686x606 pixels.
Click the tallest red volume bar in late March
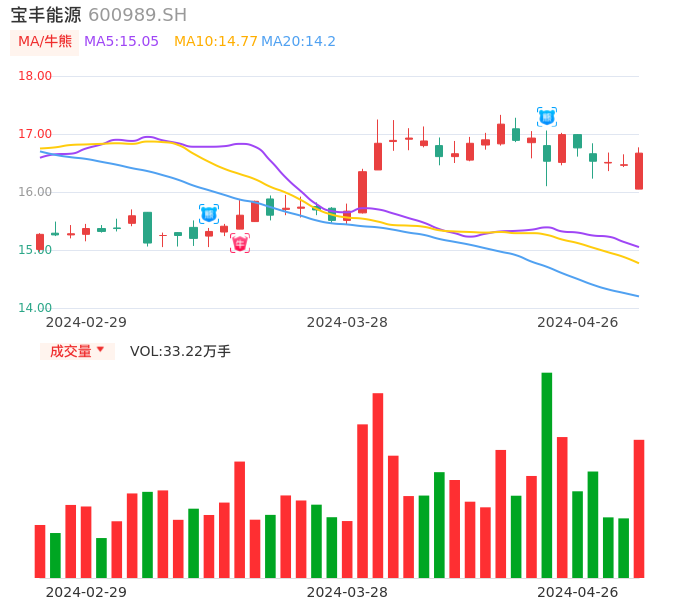[378, 485]
